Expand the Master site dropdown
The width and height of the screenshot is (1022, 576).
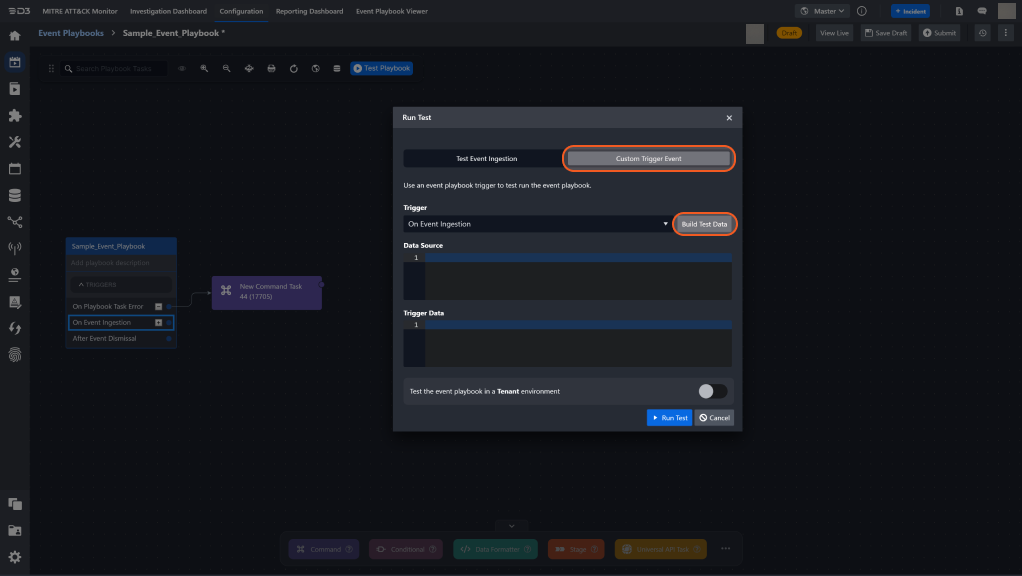click(x=822, y=11)
